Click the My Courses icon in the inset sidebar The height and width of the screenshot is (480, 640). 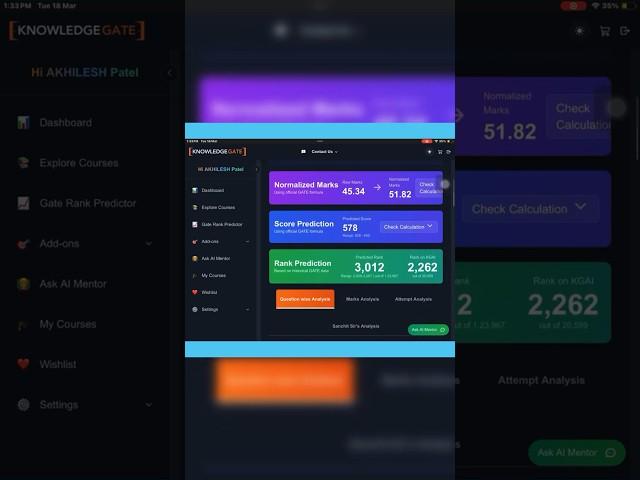[x=195, y=276]
